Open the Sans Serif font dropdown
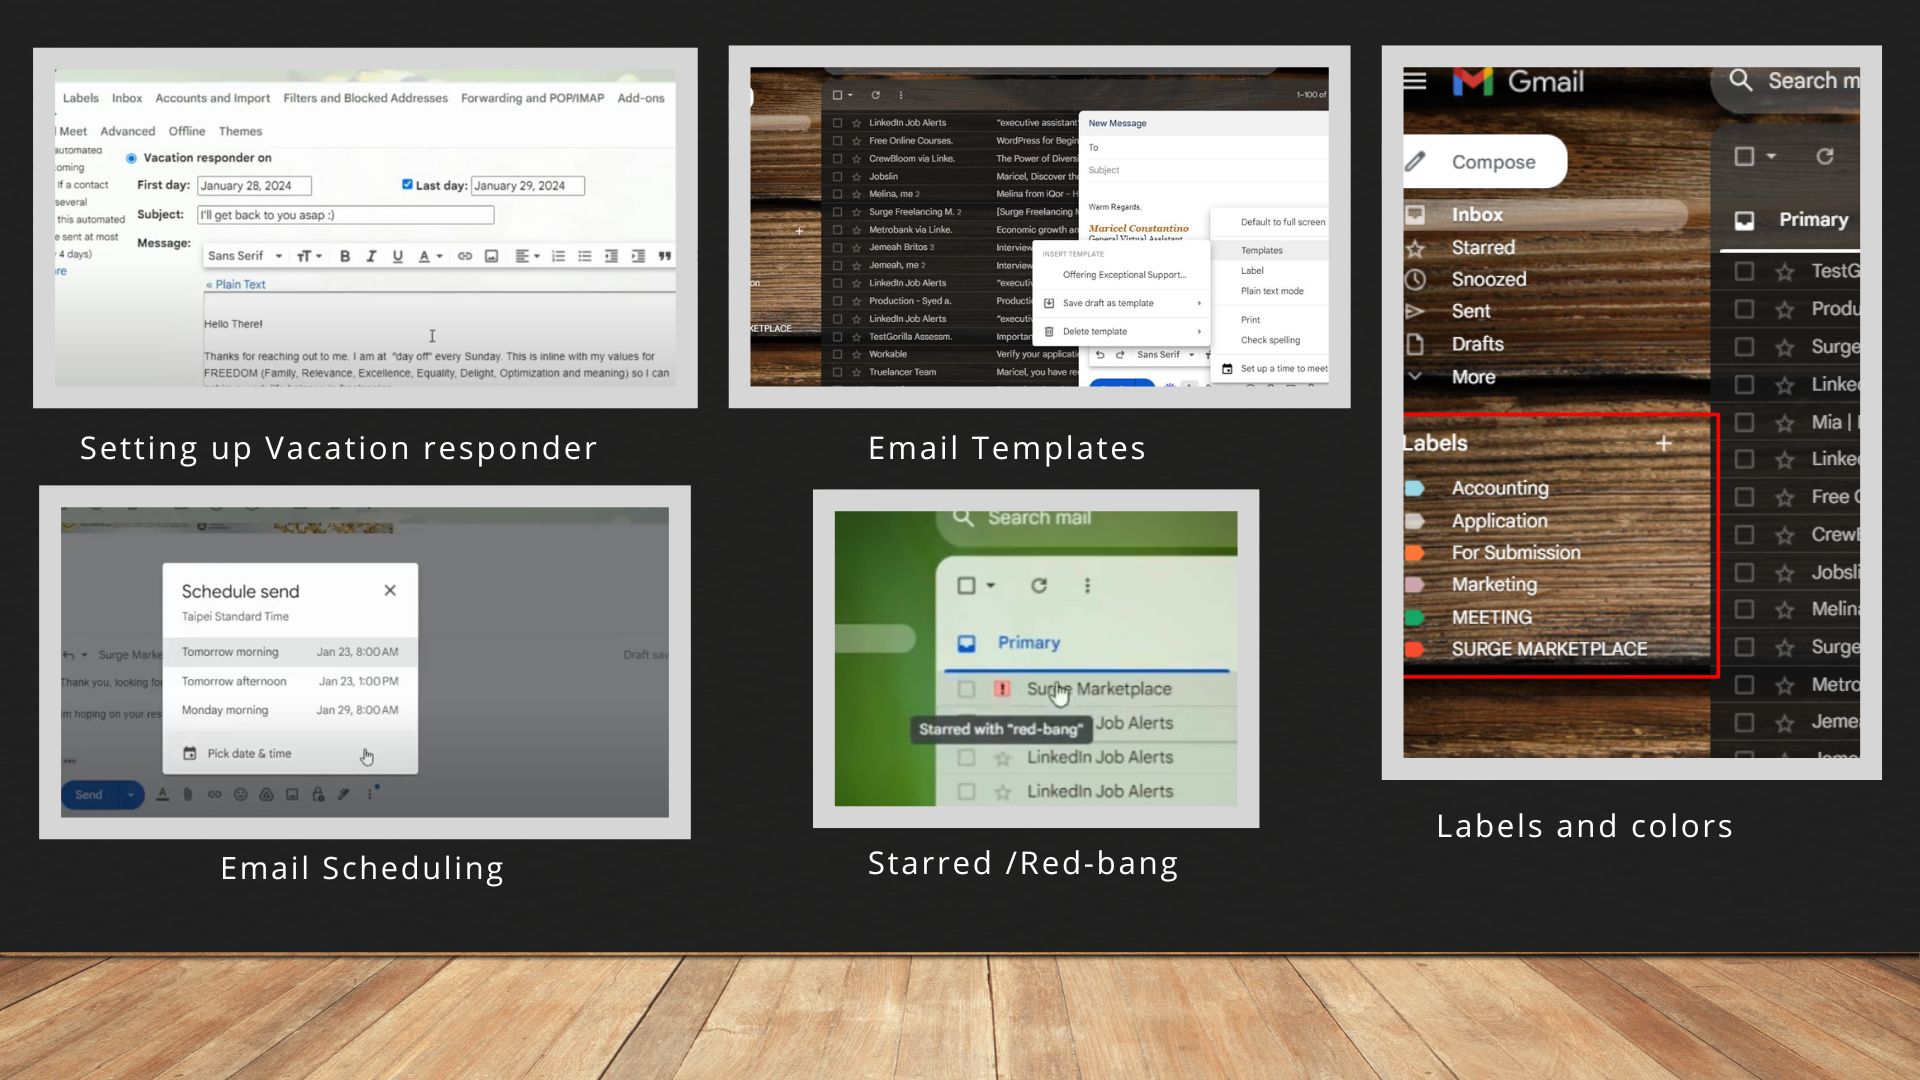 [246, 256]
